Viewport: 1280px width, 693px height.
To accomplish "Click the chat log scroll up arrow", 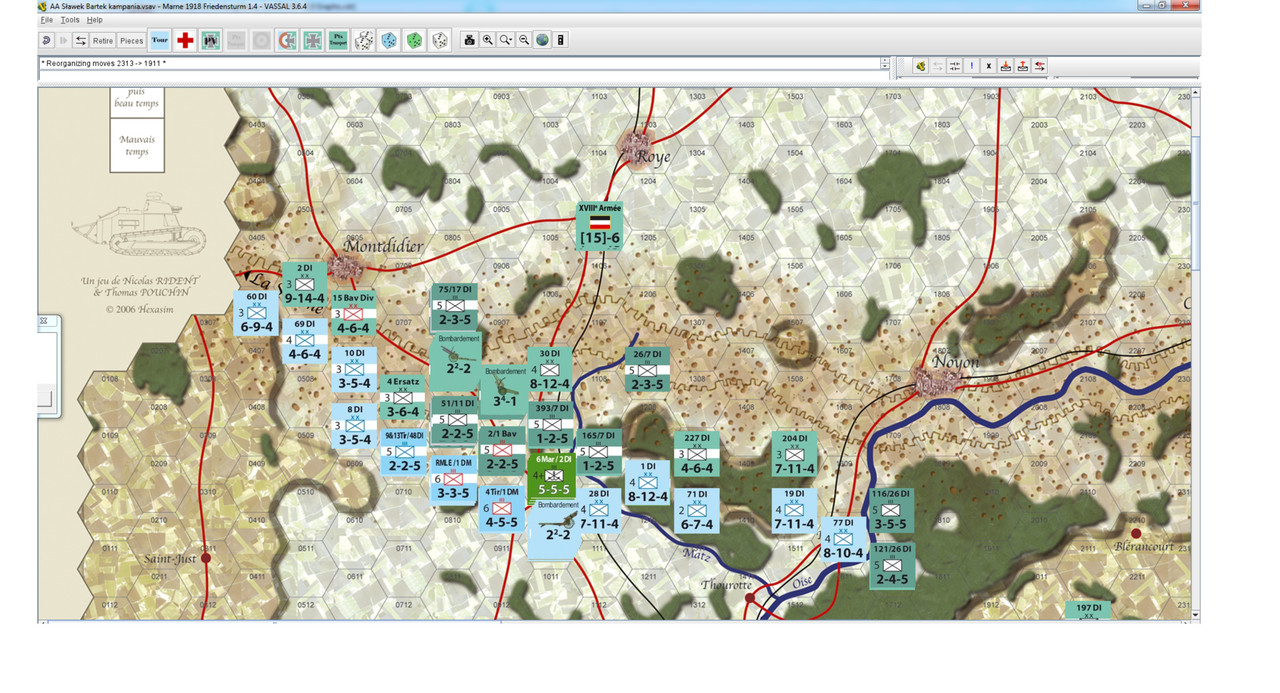I will point(885,60).
